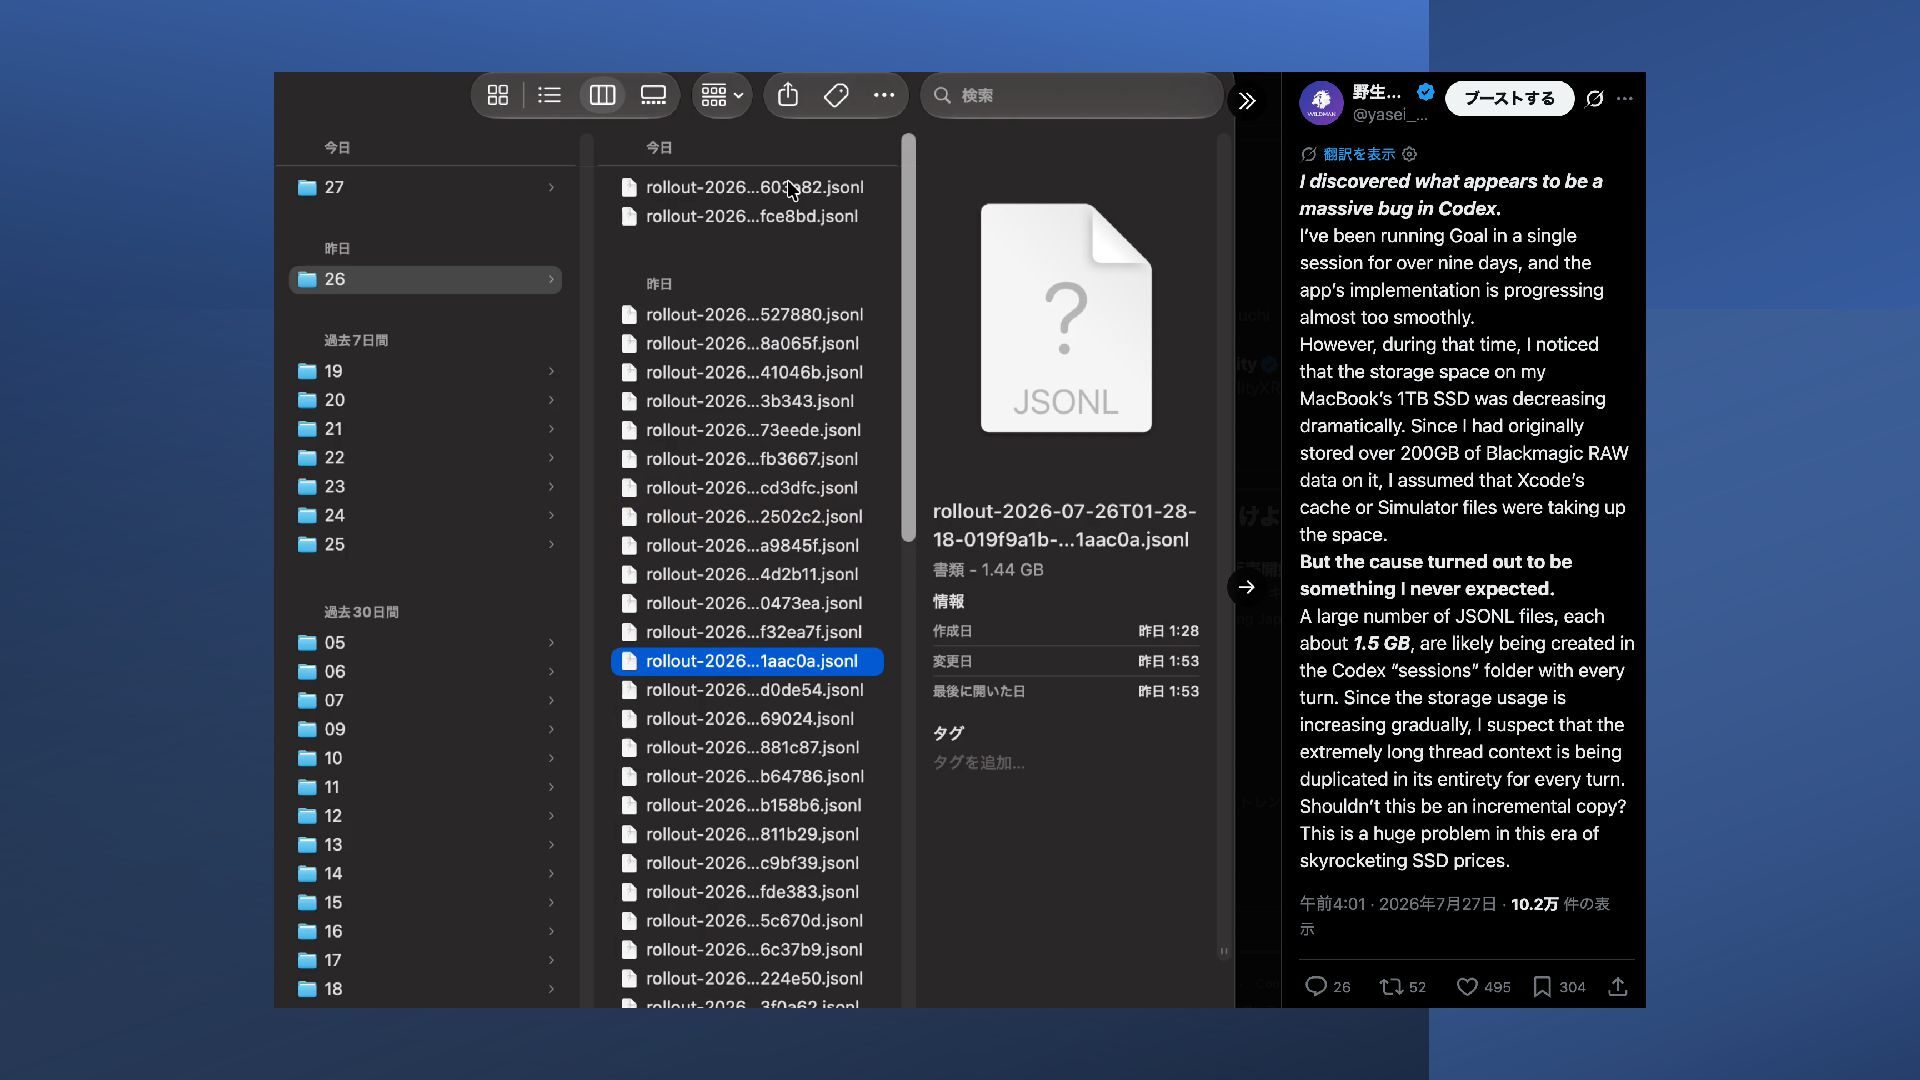Click file icon of rollout-2026...fb3667.jsonl
Screen dimensions: 1920x1080
(x=629, y=459)
